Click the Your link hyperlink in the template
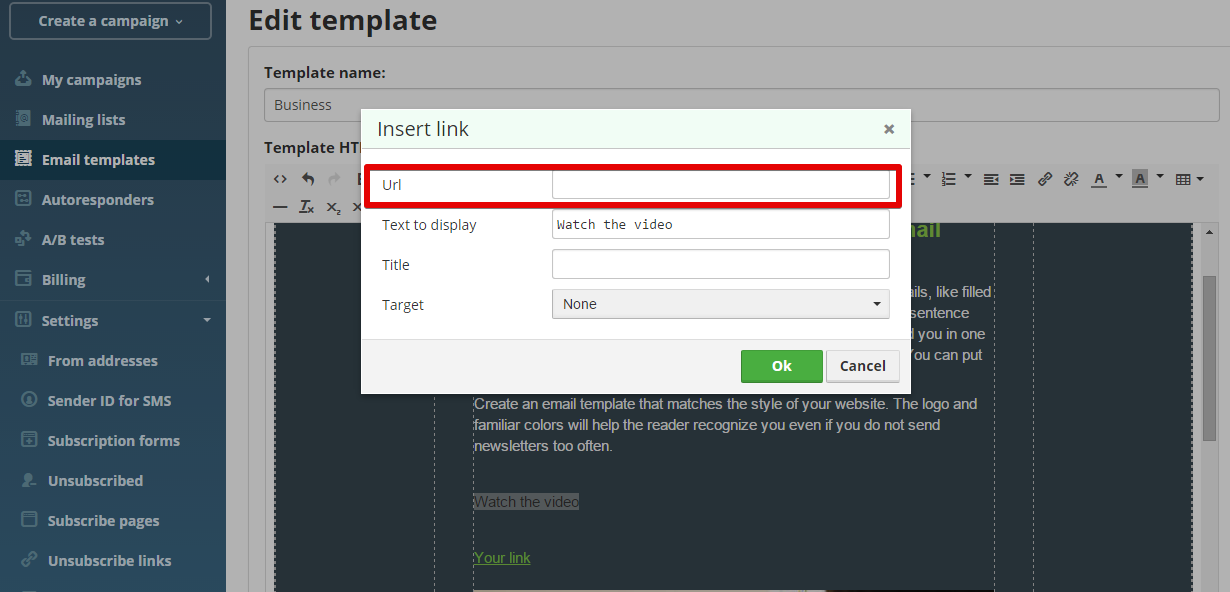This screenshot has height=592, width=1230. [x=502, y=558]
